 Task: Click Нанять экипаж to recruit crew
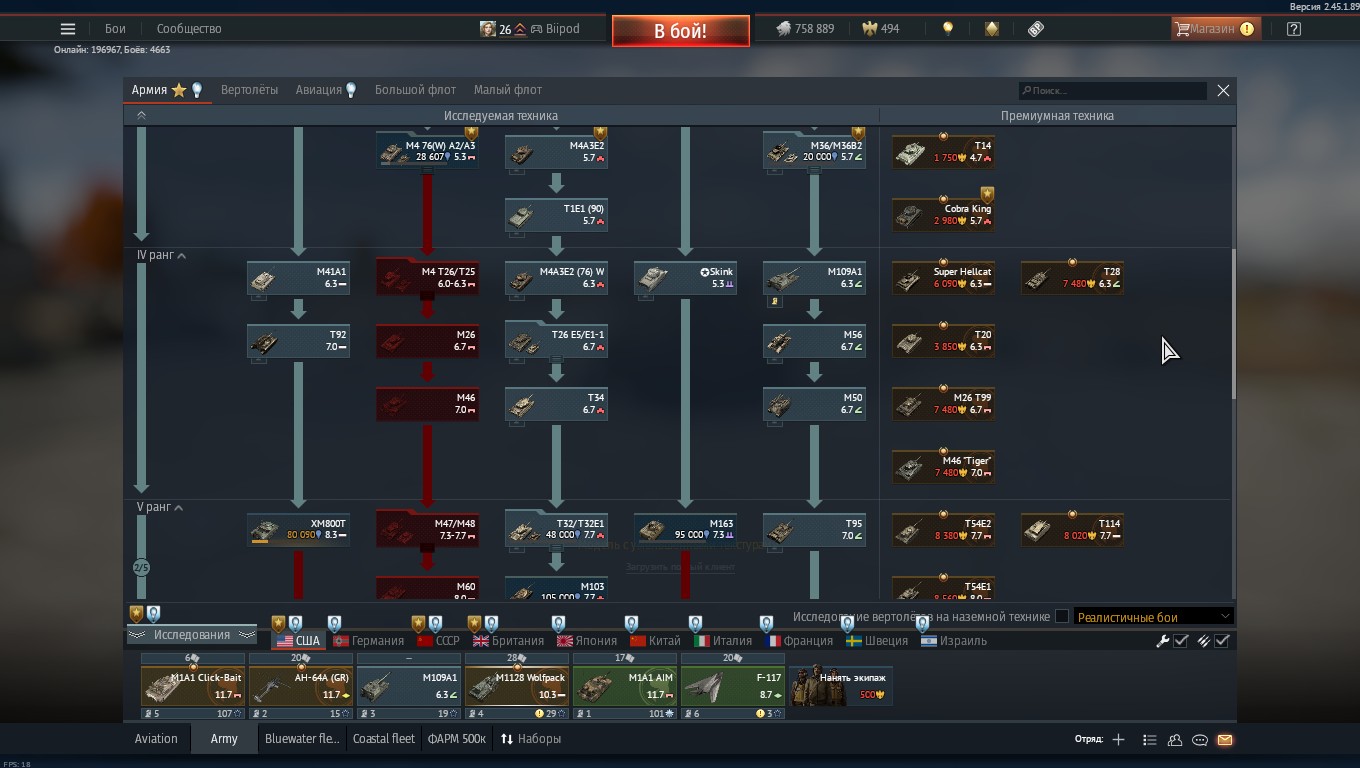pyautogui.click(x=841, y=685)
